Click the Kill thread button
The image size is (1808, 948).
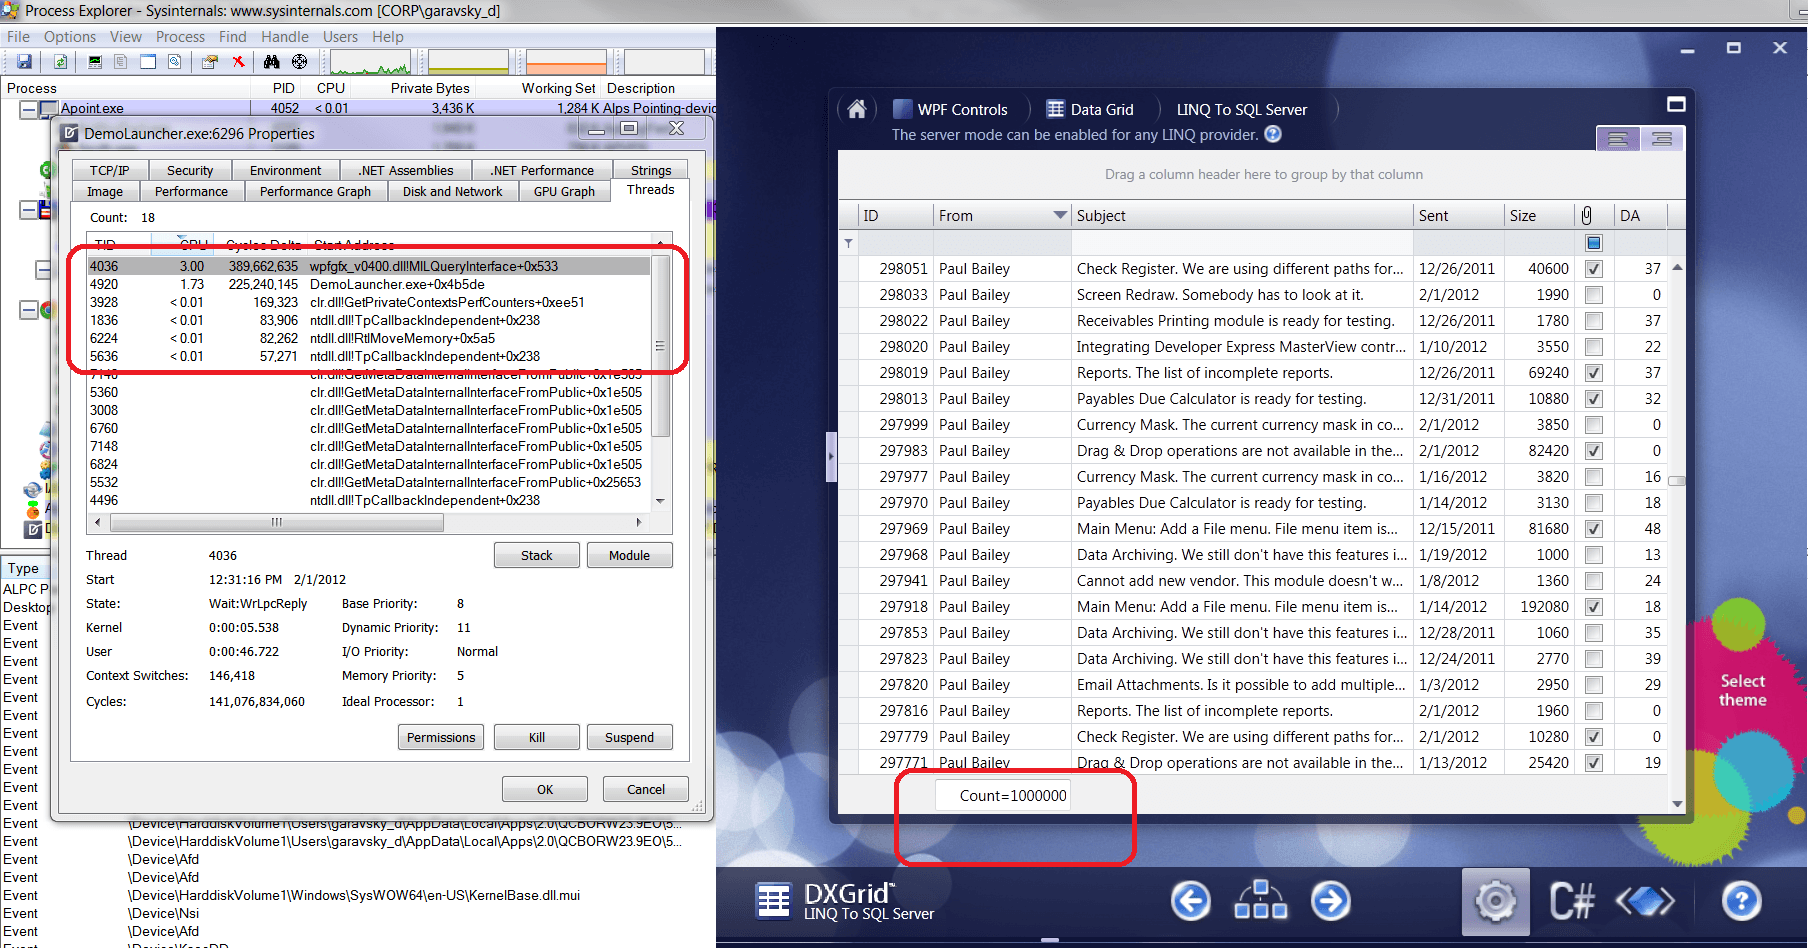tap(536, 738)
